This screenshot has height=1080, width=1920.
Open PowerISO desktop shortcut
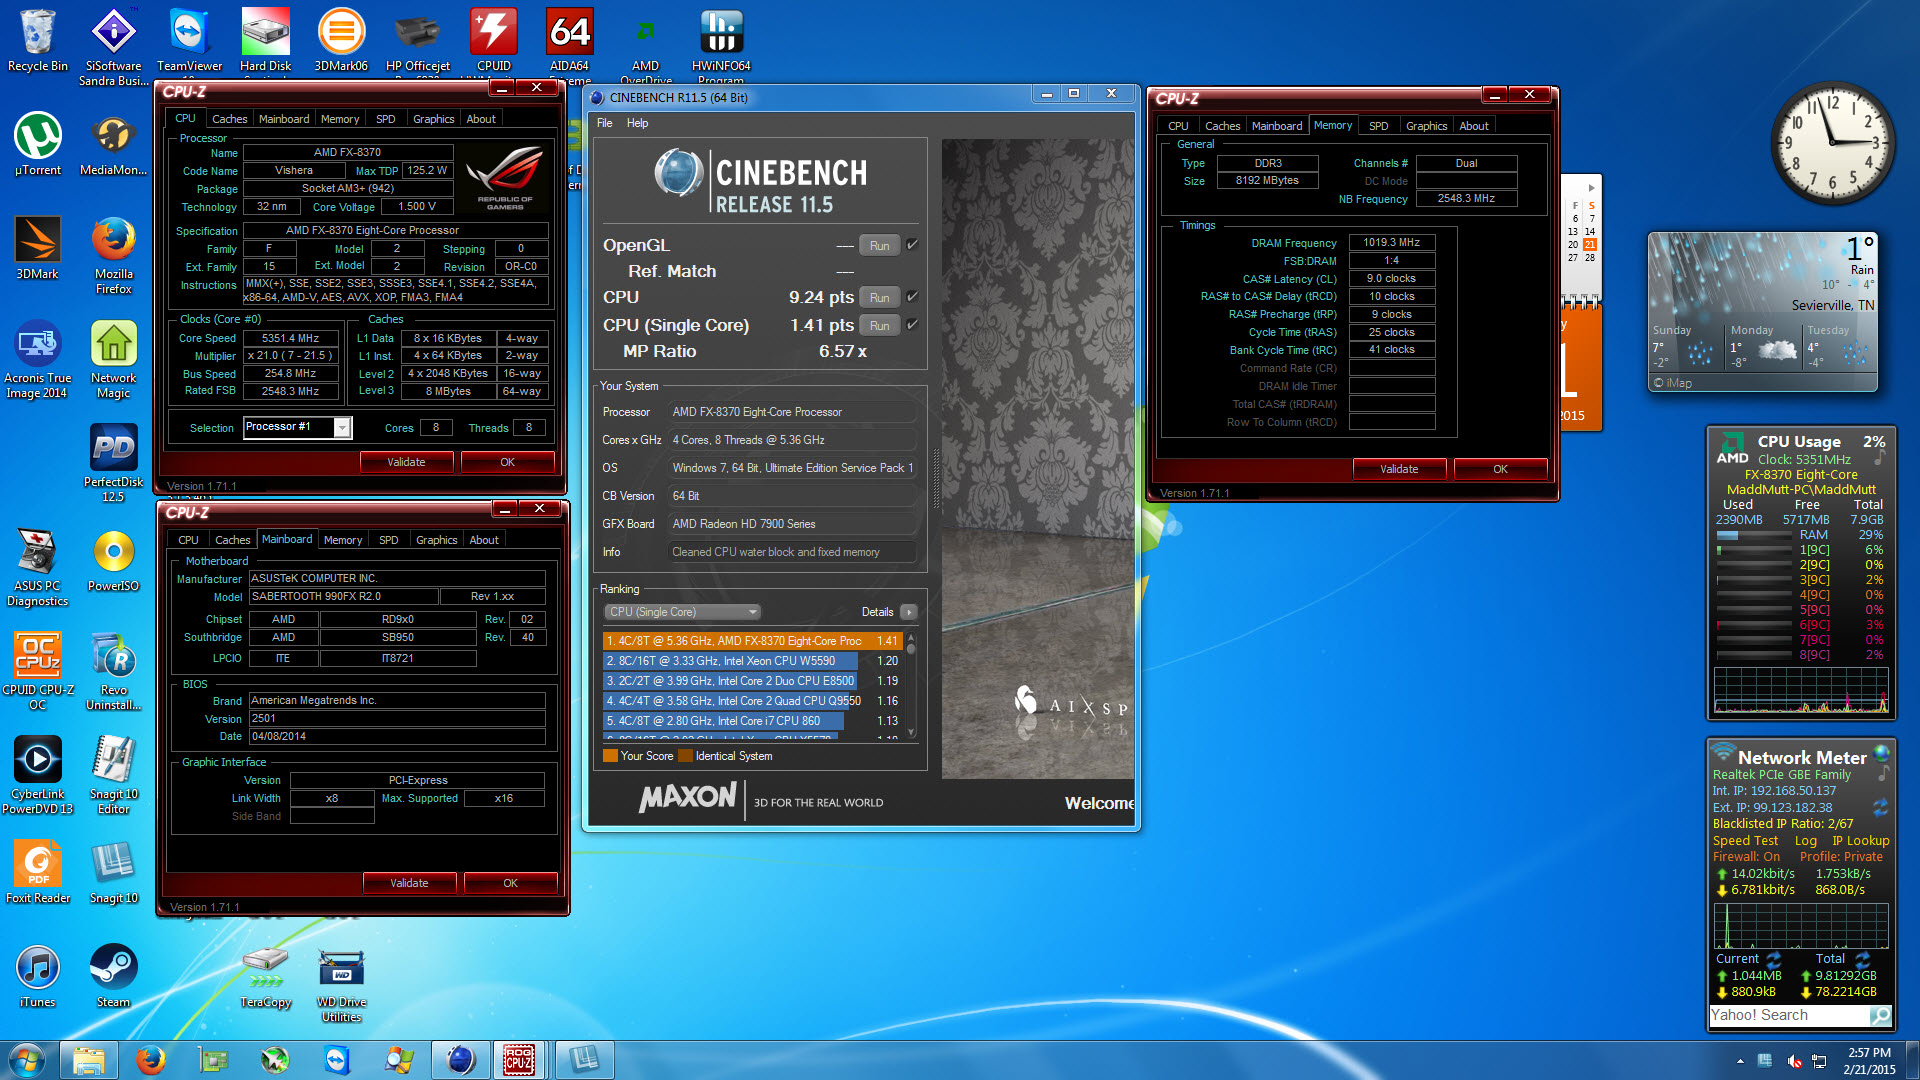point(114,560)
